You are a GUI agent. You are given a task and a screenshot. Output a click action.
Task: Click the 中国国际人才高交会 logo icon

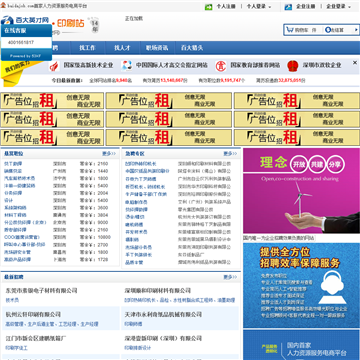pos(126,65)
